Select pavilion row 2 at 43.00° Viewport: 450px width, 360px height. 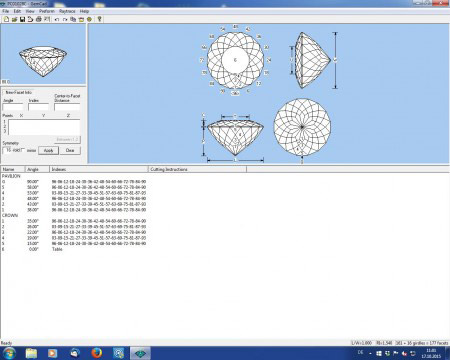(74, 204)
